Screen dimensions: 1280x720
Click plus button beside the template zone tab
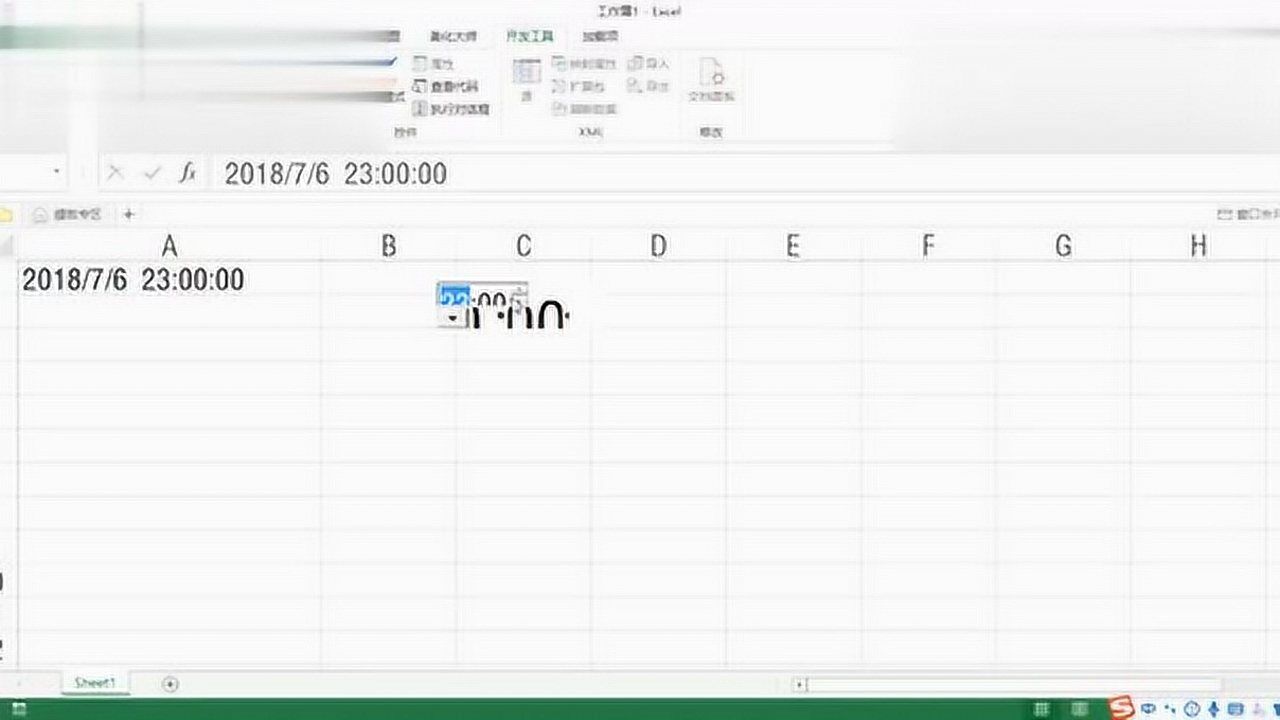click(129, 214)
